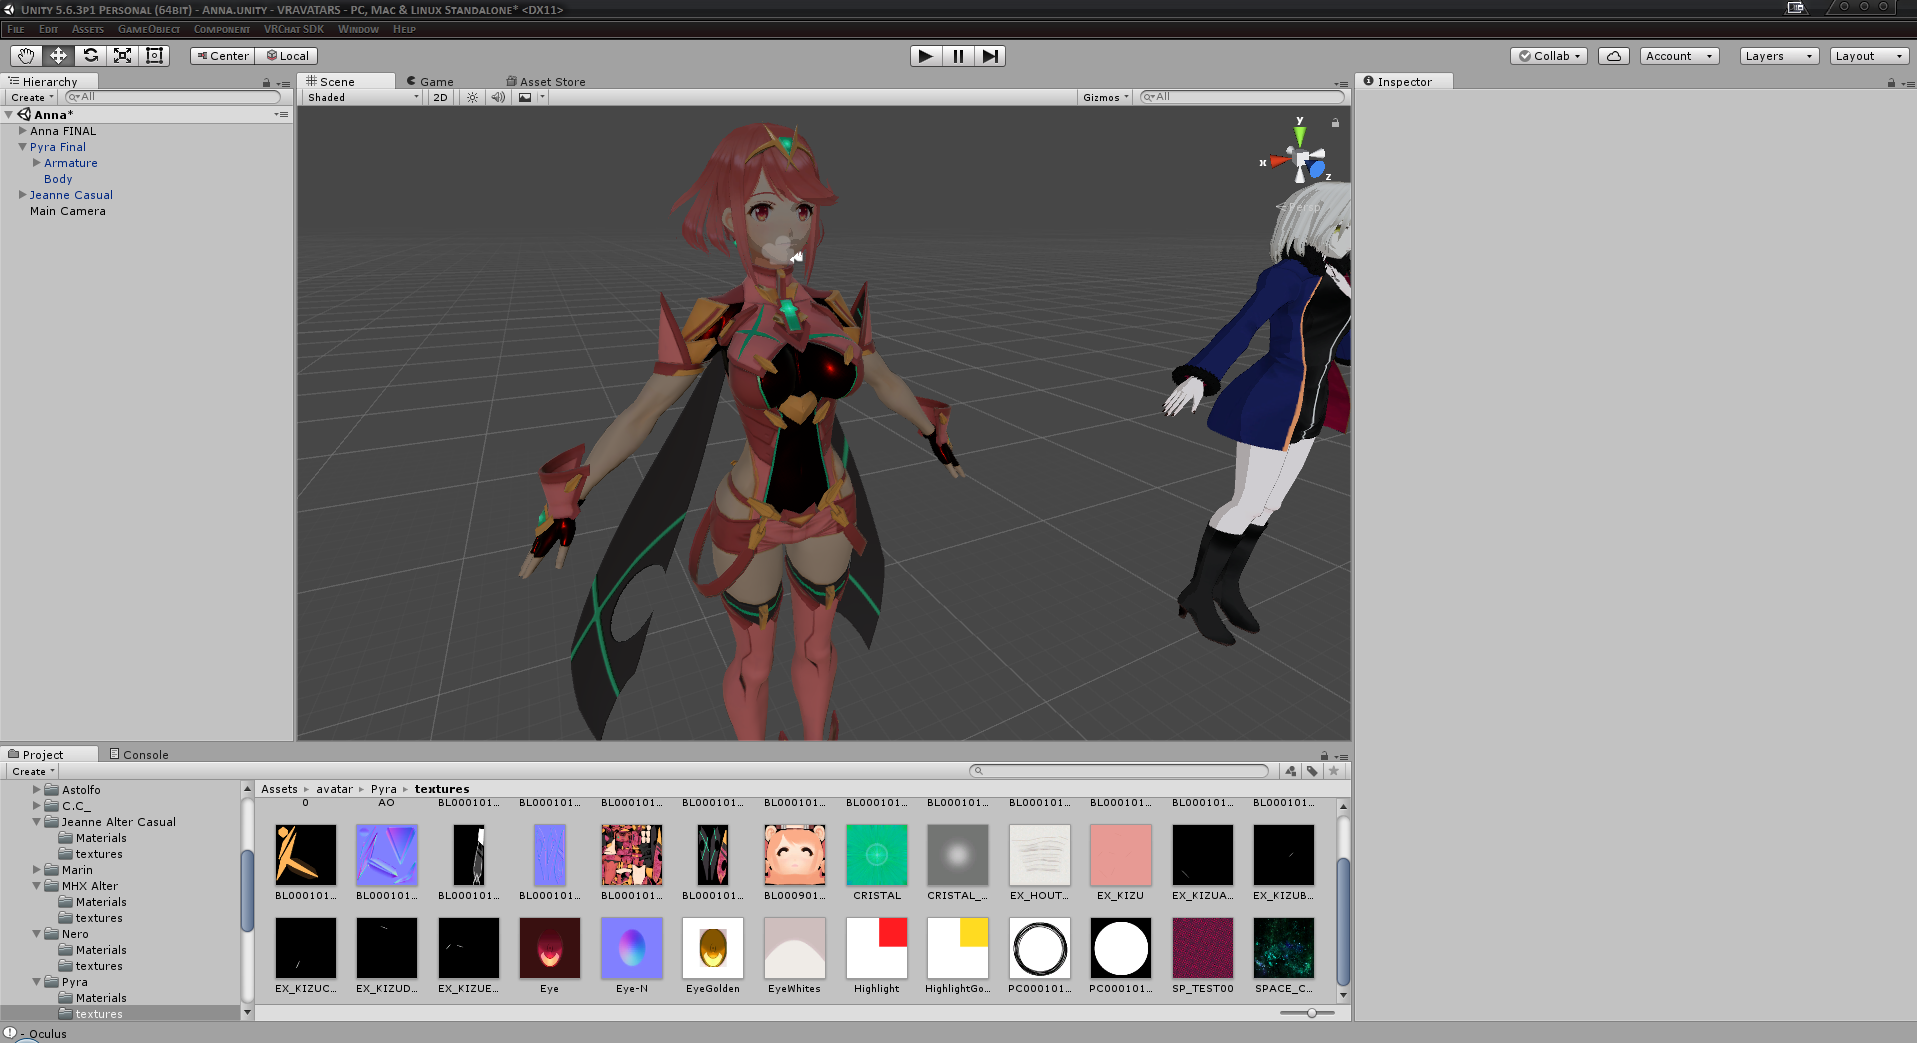1917x1043 pixels.
Task: Open Hierarchy Create dropdown
Action: click(32, 97)
